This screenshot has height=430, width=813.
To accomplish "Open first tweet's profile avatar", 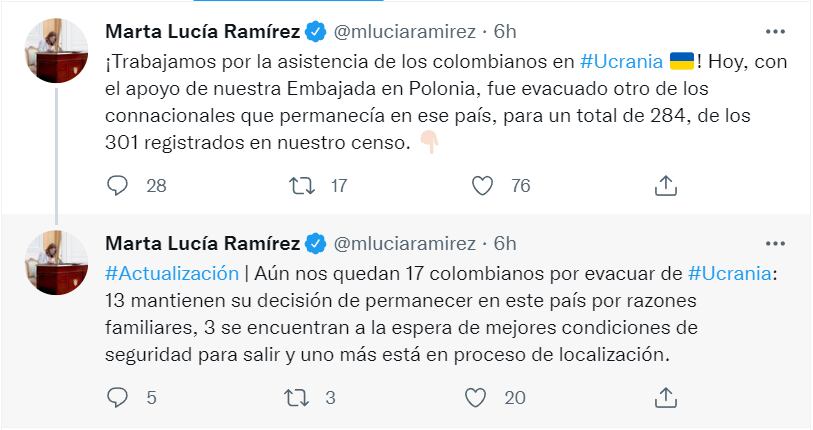I will [55, 49].
